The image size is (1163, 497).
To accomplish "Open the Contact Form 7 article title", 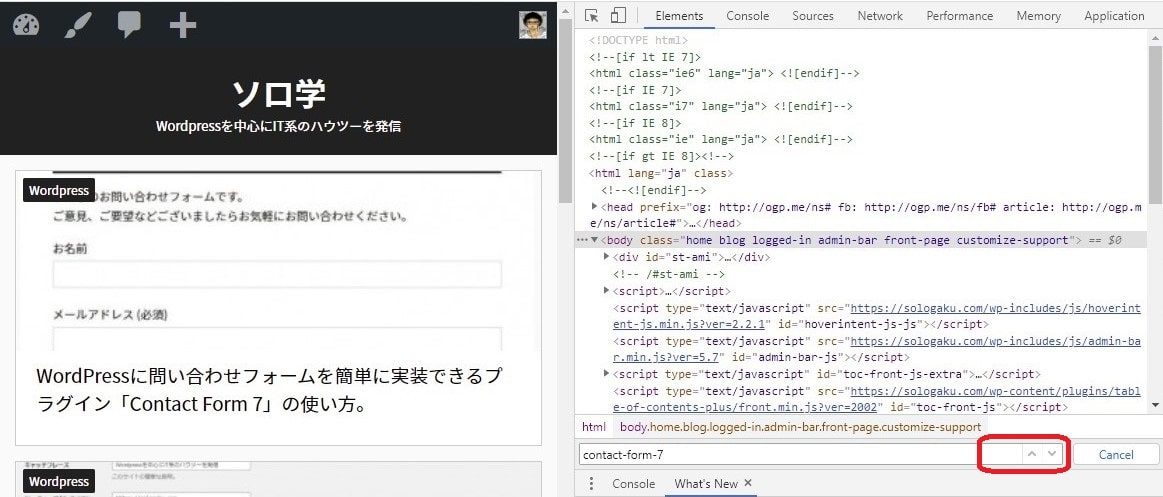I will coord(268,391).
